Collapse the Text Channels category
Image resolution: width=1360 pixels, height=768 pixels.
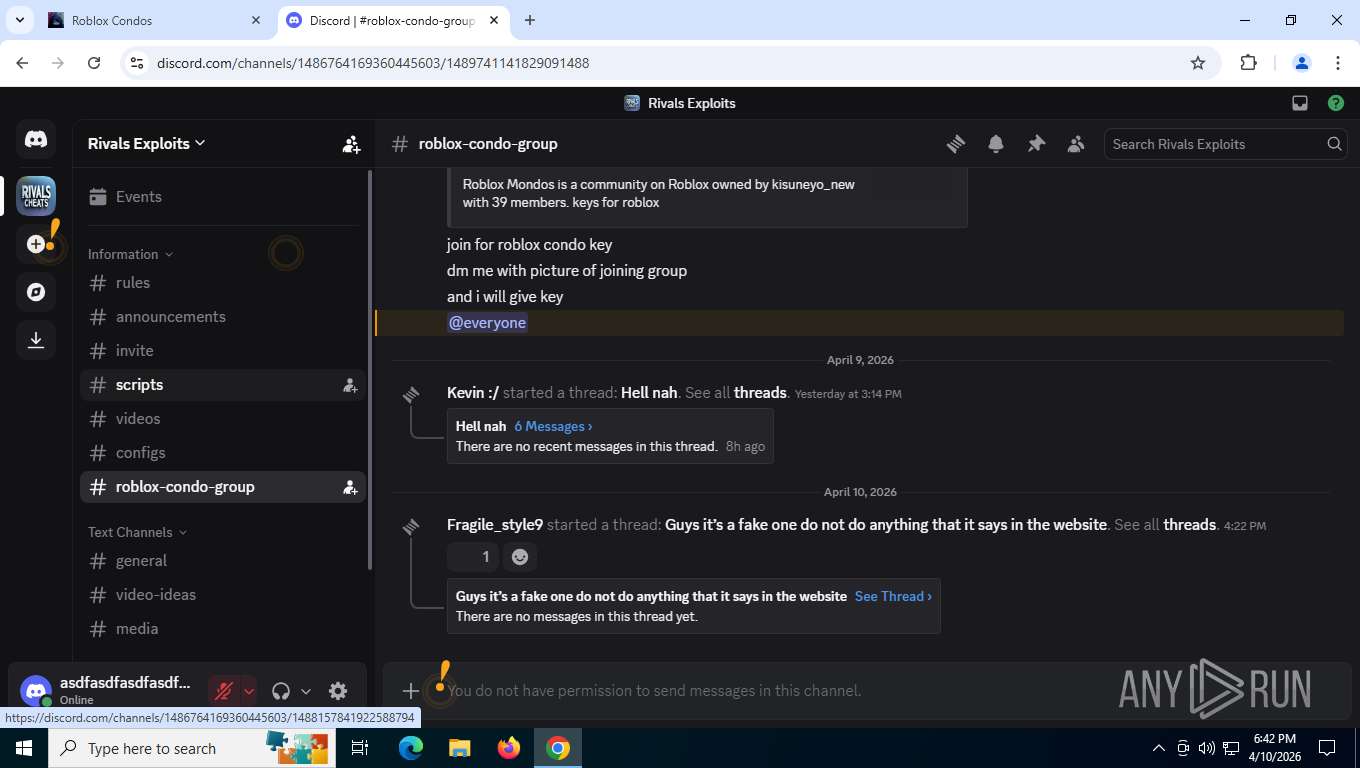pos(137,532)
